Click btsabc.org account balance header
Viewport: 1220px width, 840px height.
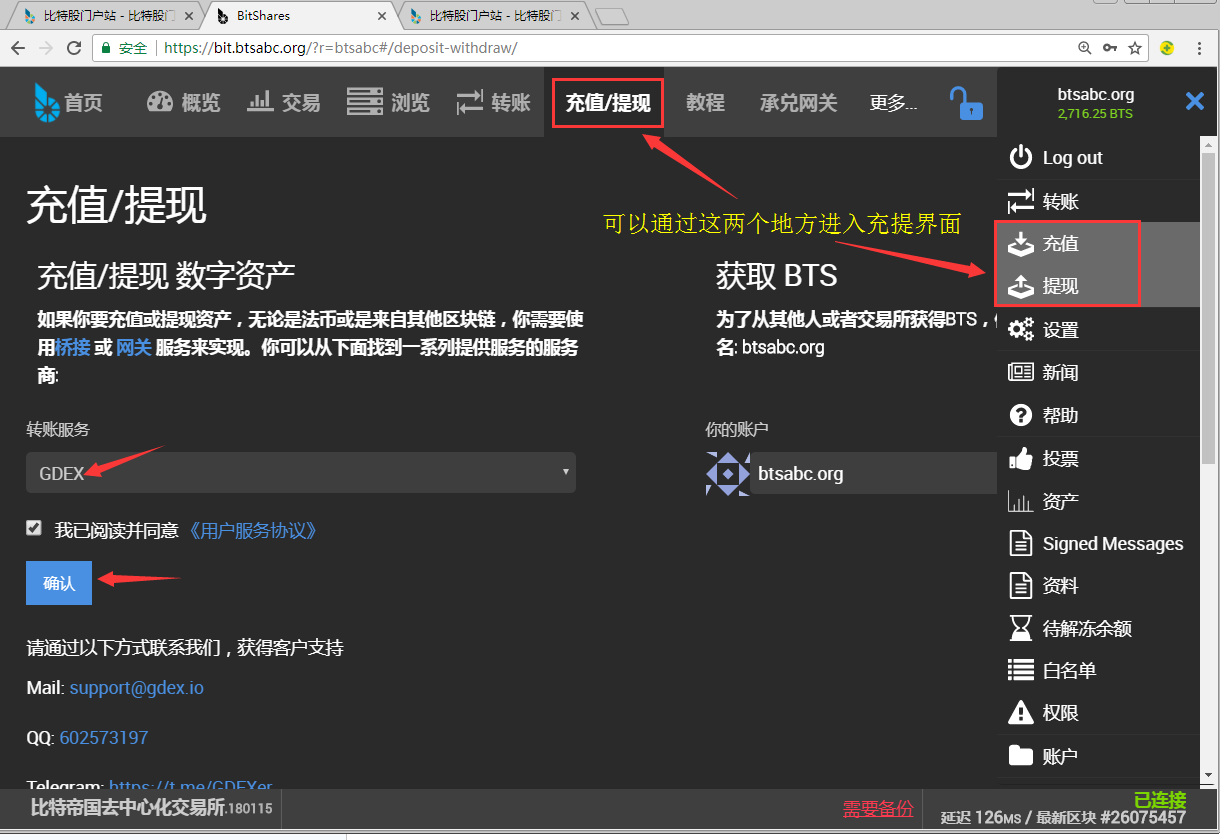tap(1096, 103)
